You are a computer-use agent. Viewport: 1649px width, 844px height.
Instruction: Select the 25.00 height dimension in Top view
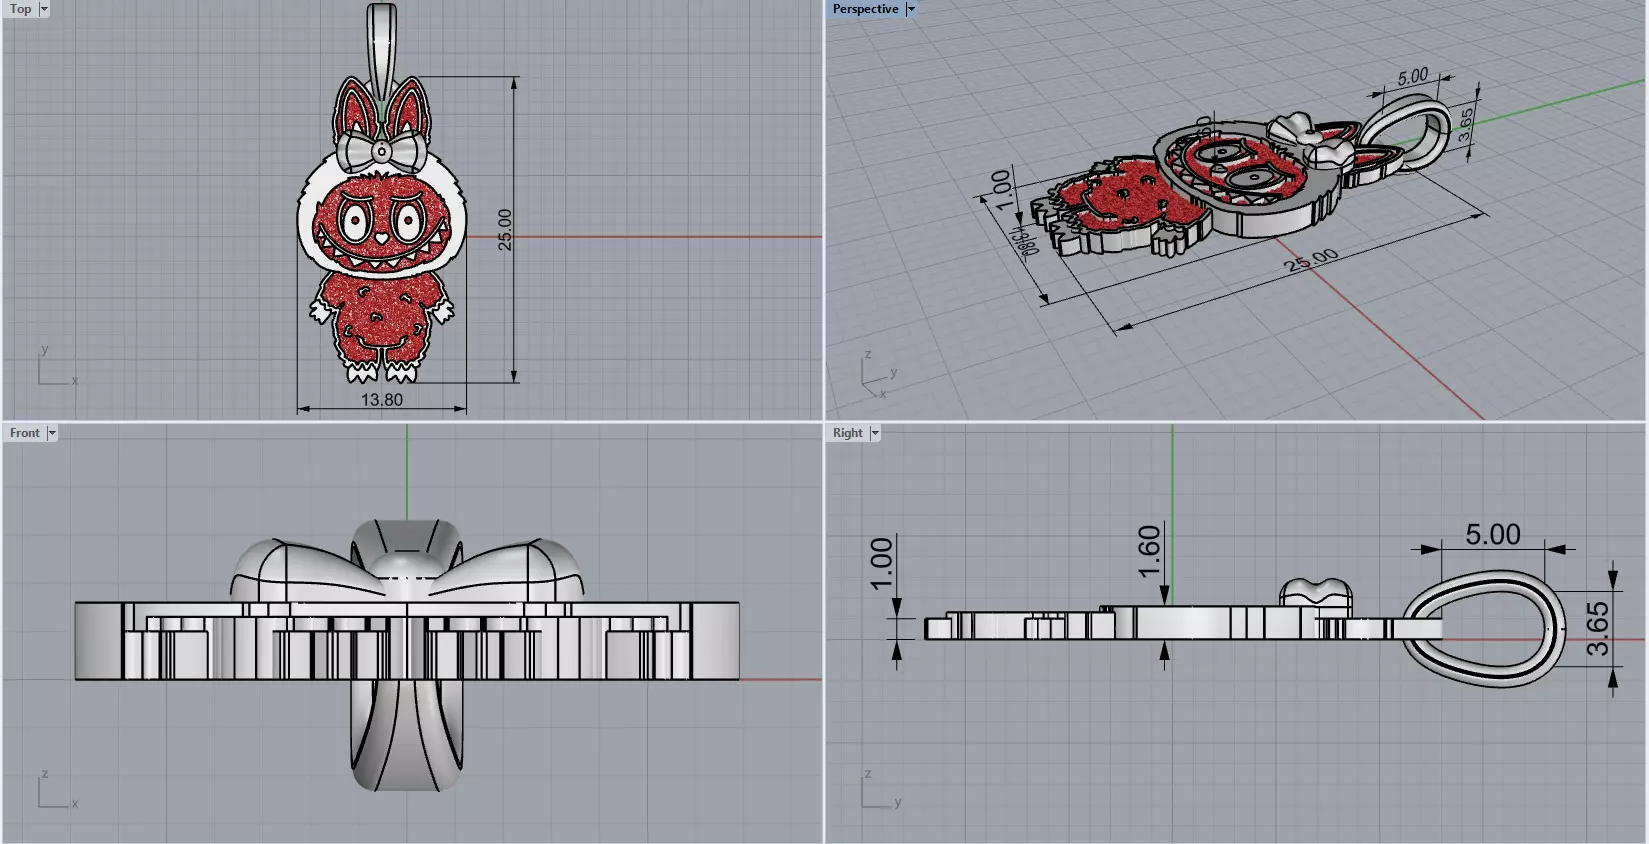pyautogui.click(x=505, y=230)
